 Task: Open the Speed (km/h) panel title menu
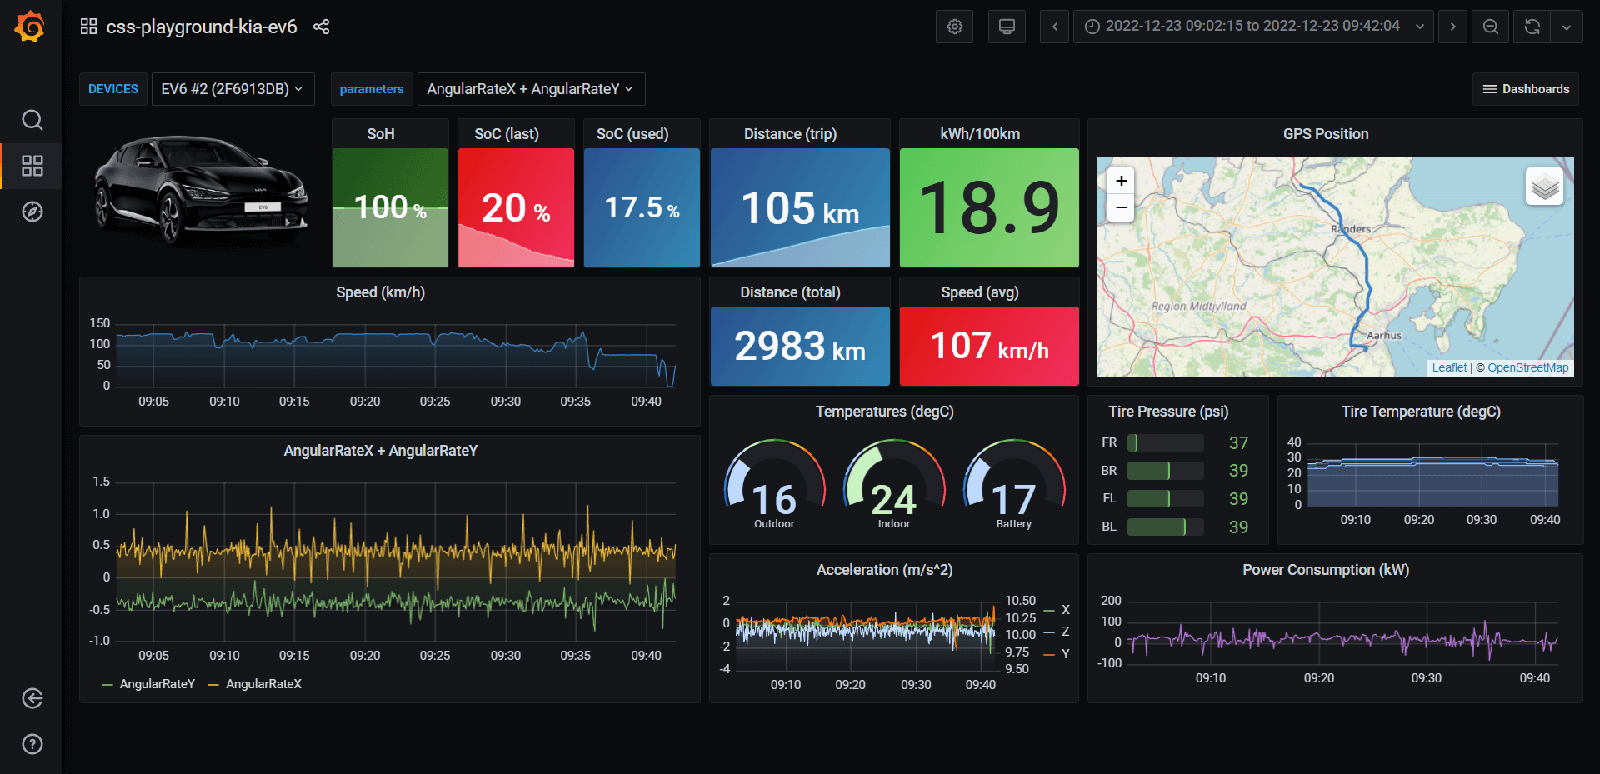point(380,292)
